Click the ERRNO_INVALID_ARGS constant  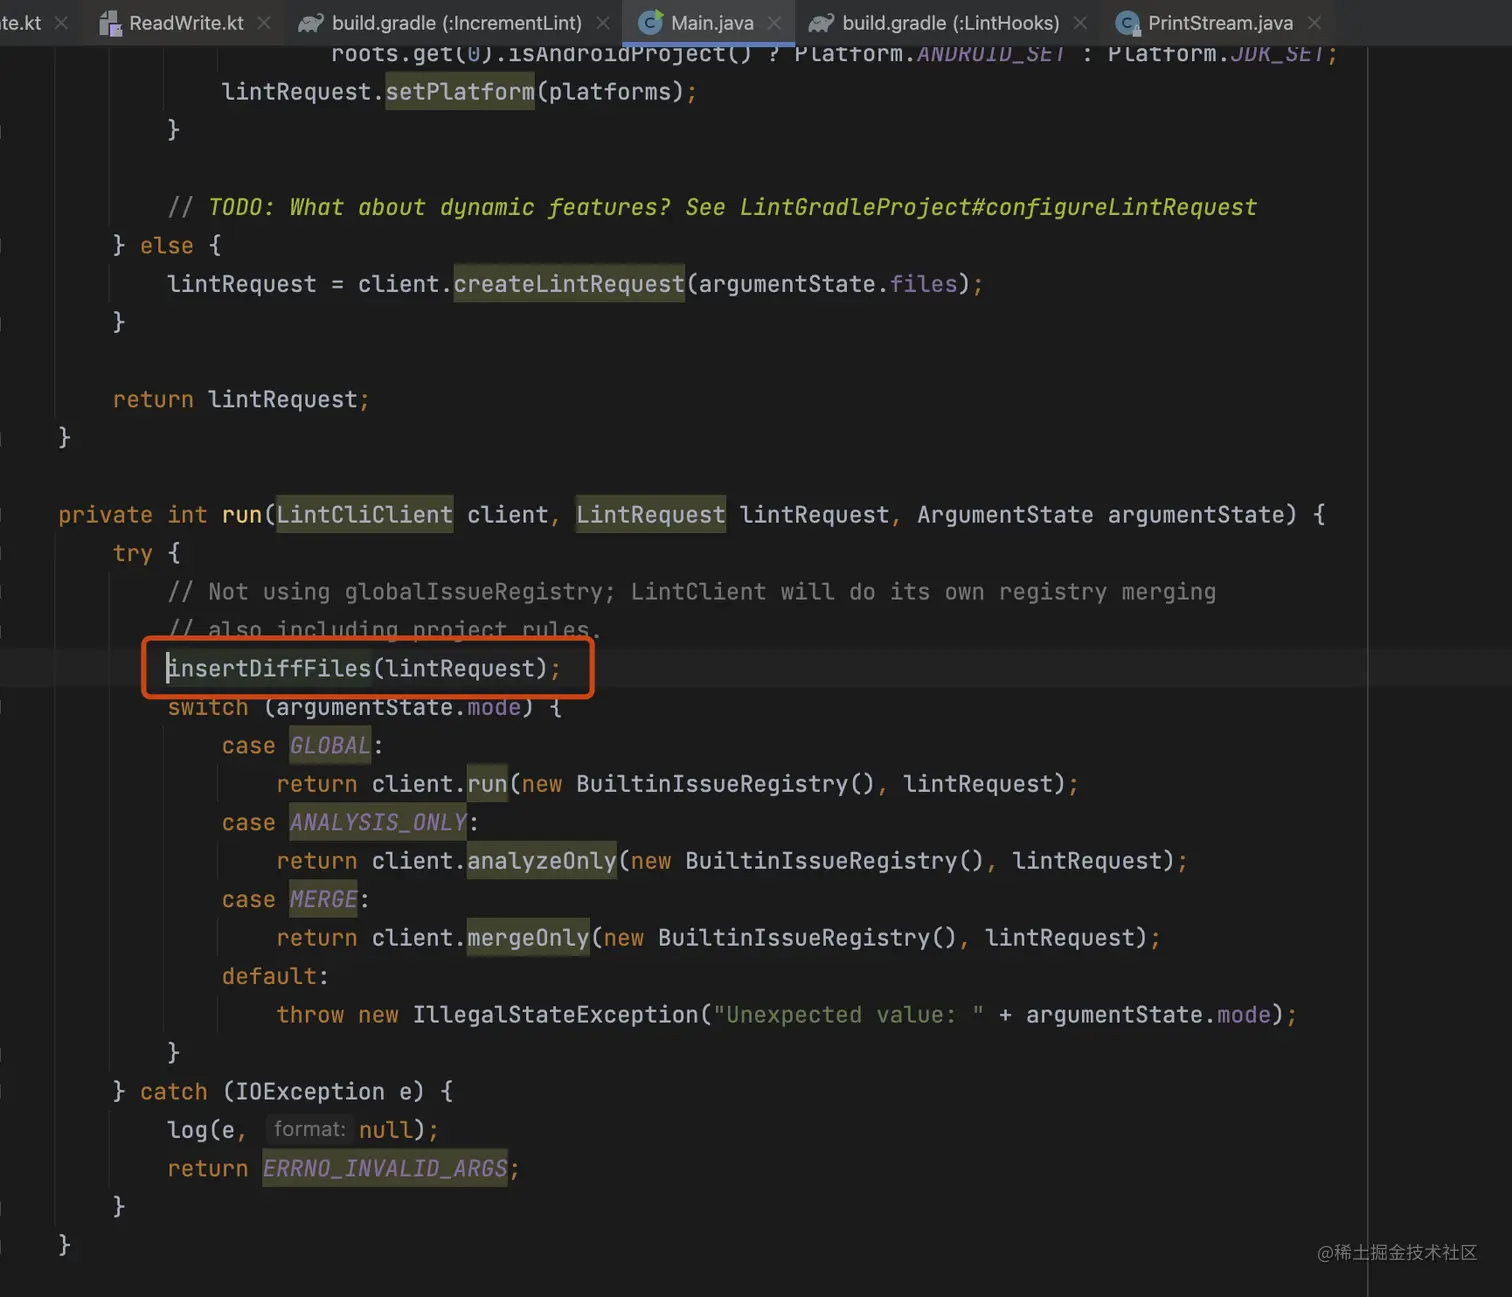pyautogui.click(x=385, y=1169)
